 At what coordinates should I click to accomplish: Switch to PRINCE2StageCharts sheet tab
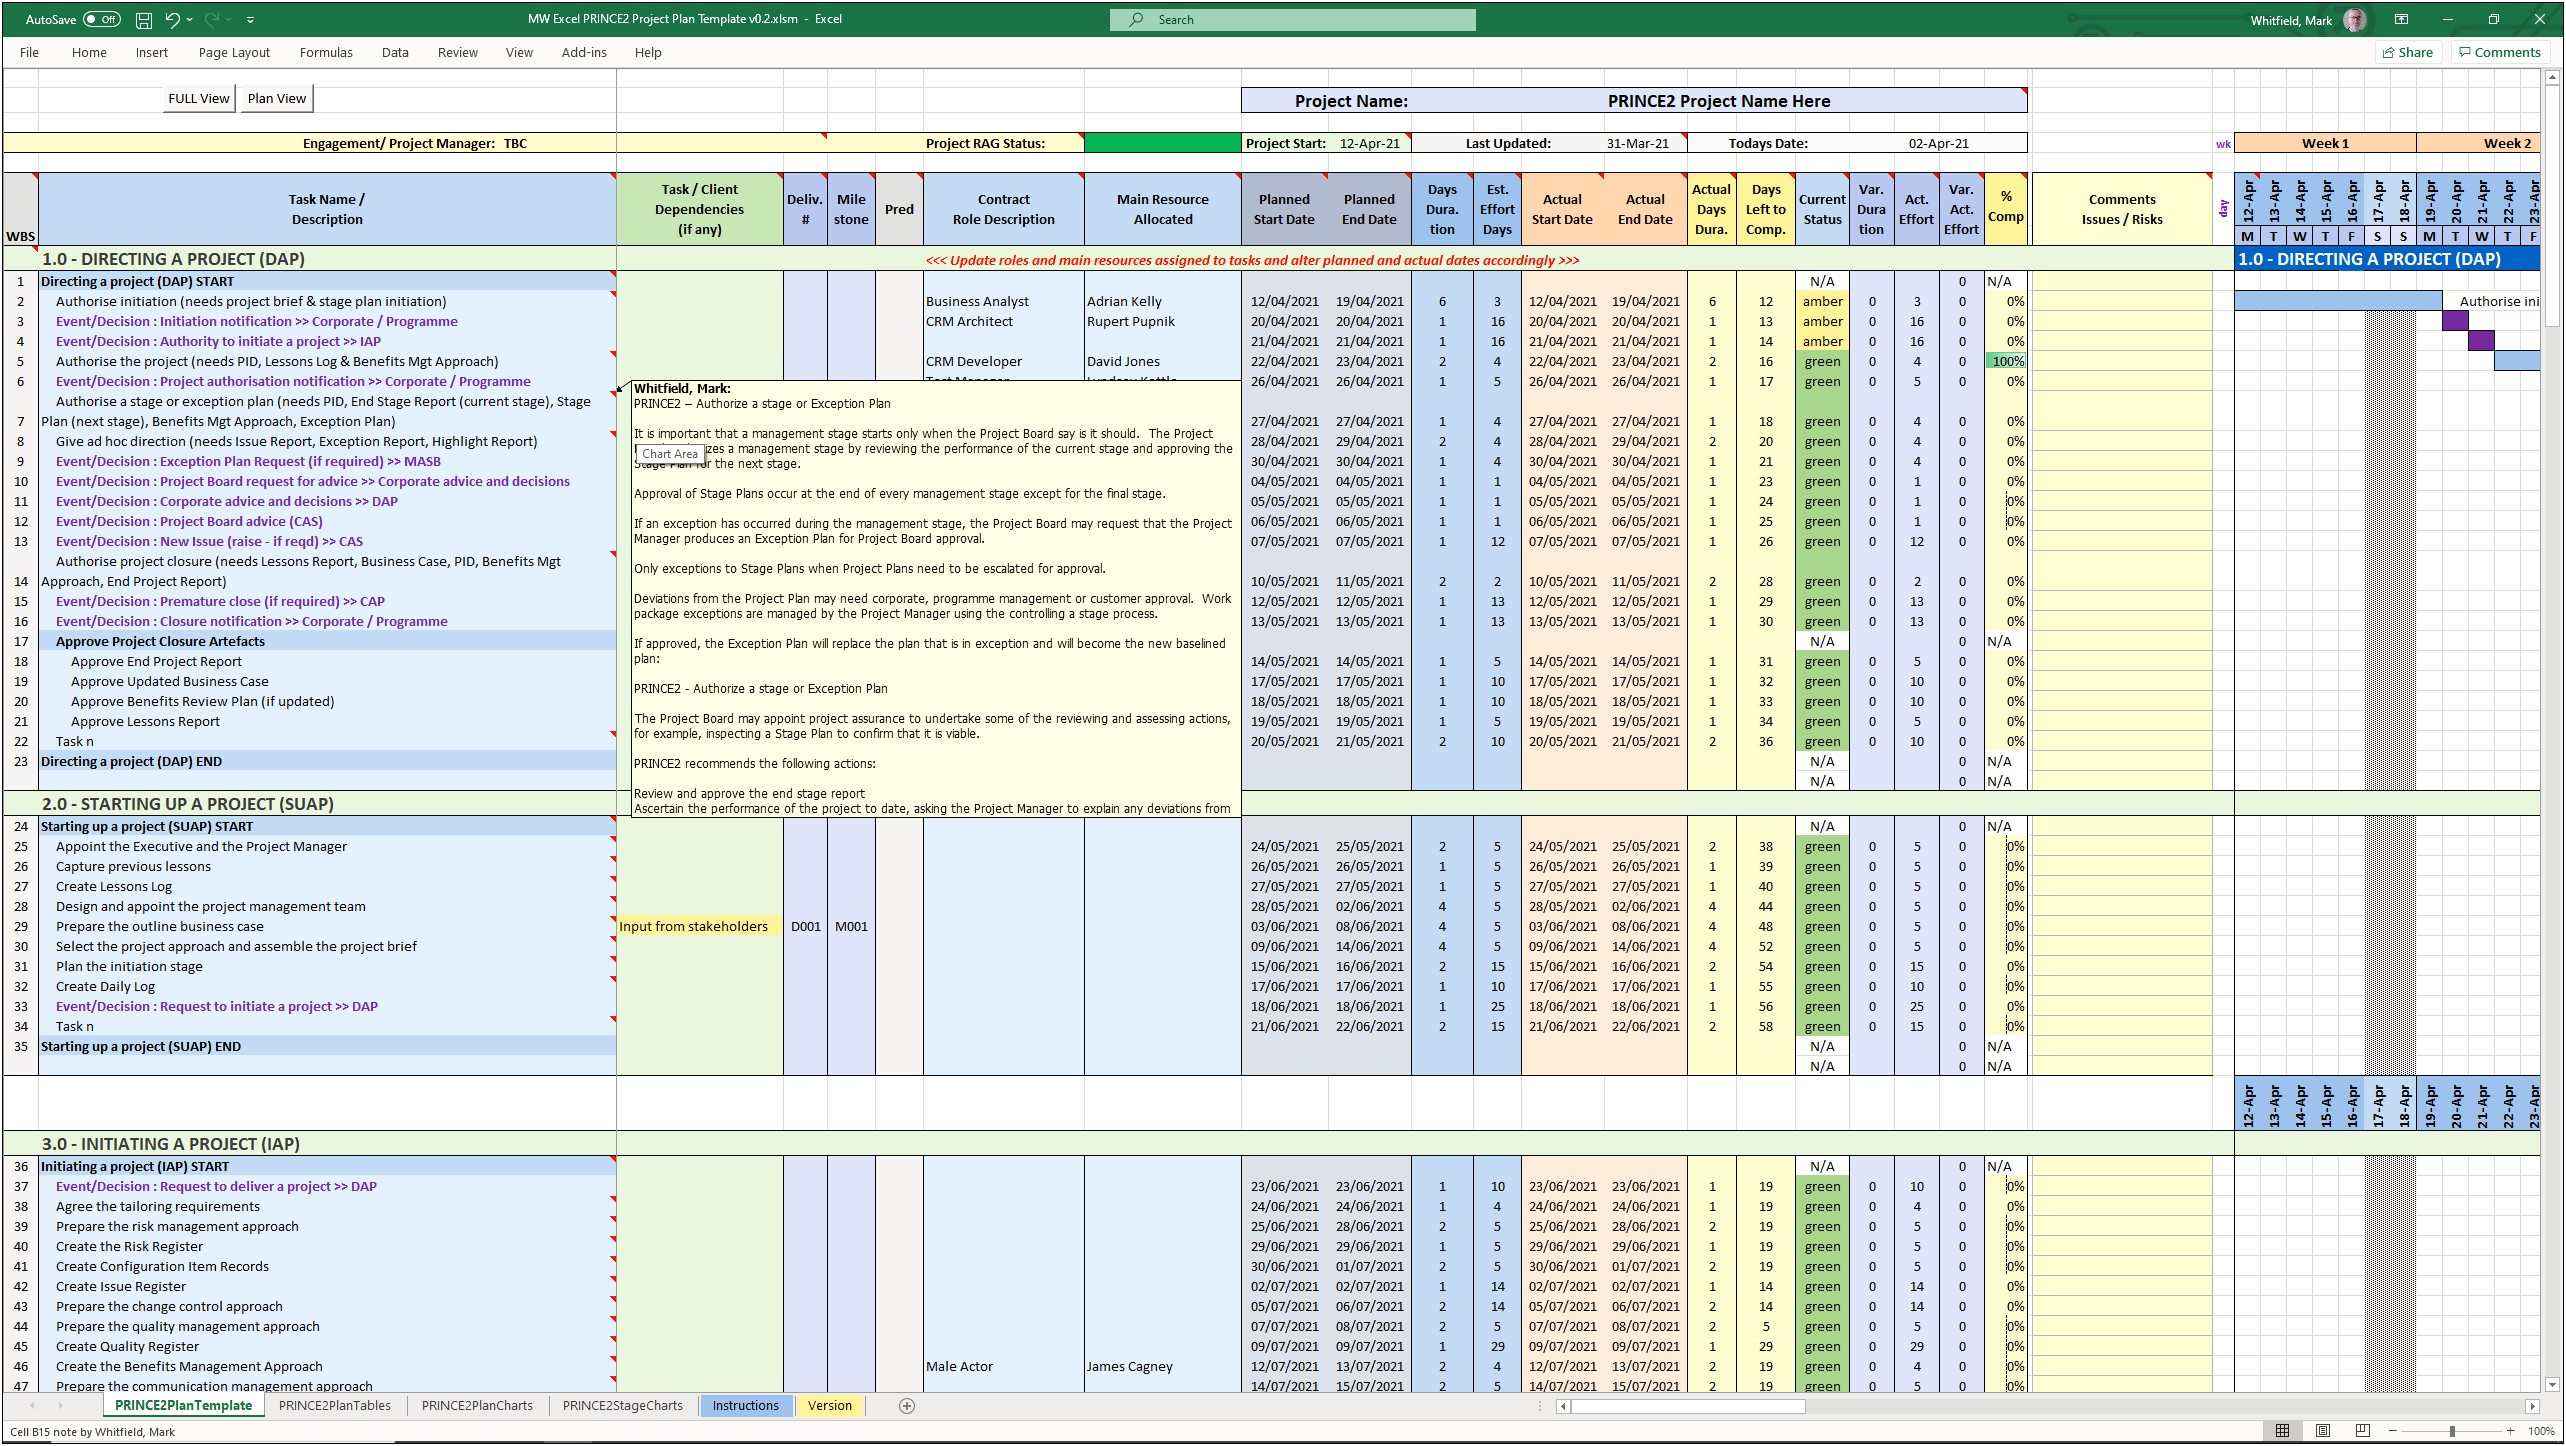click(x=622, y=1405)
